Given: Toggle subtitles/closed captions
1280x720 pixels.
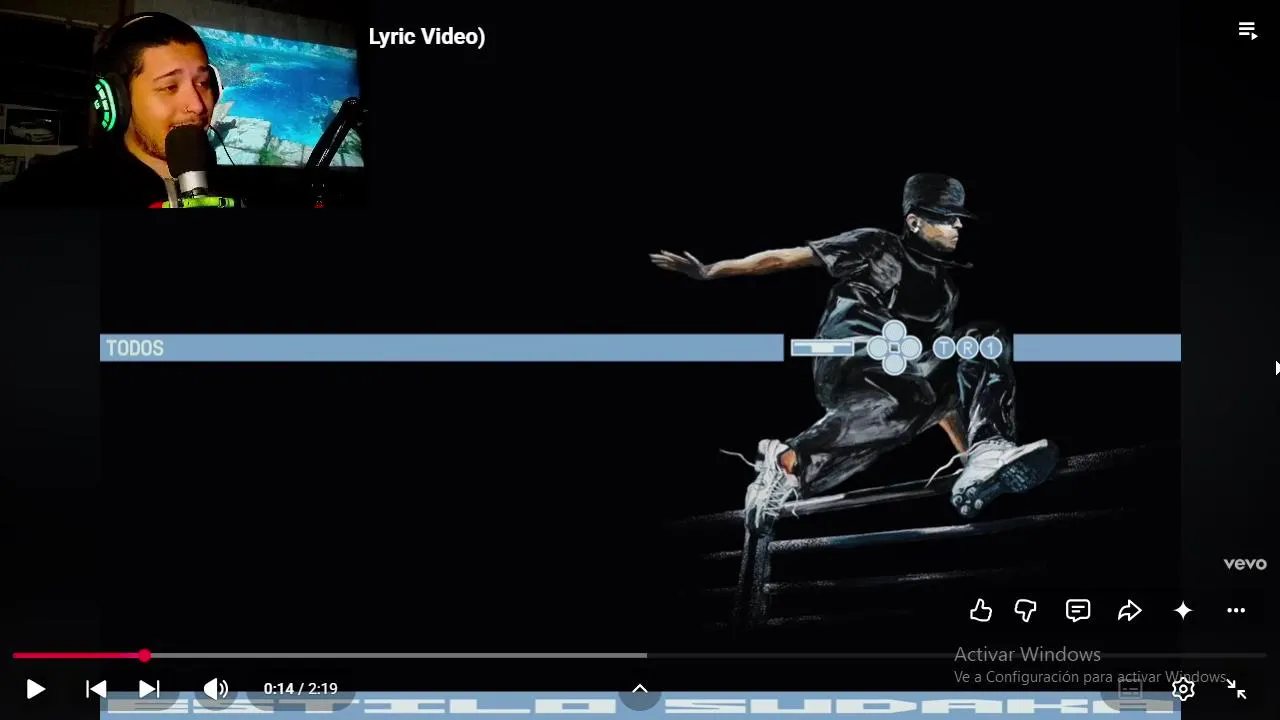Looking at the screenshot, I should (x=1130, y=689).
